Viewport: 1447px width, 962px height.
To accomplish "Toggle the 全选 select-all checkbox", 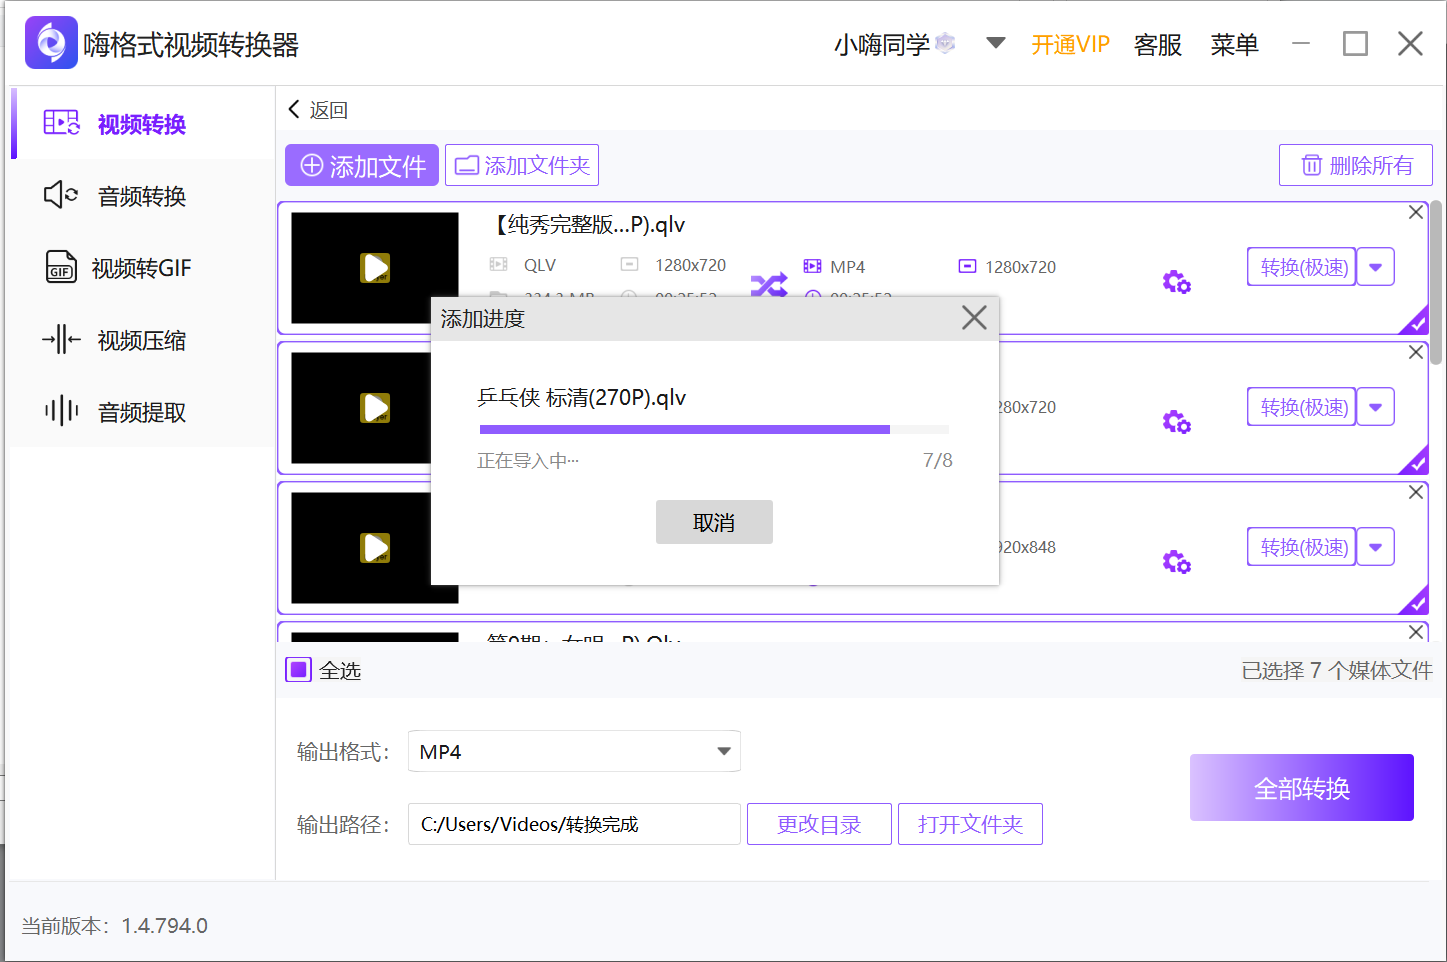I will coord(297,669).
